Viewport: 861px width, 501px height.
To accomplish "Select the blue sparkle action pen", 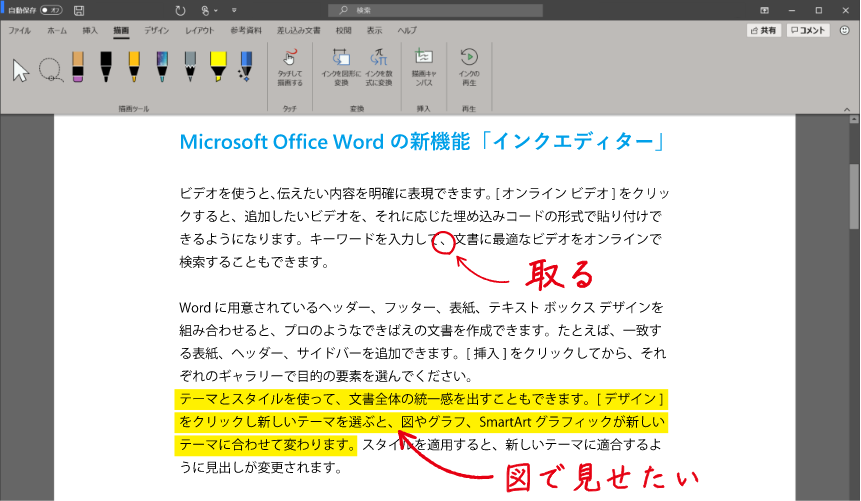I will pyautogui.click(x=245, y=66).
